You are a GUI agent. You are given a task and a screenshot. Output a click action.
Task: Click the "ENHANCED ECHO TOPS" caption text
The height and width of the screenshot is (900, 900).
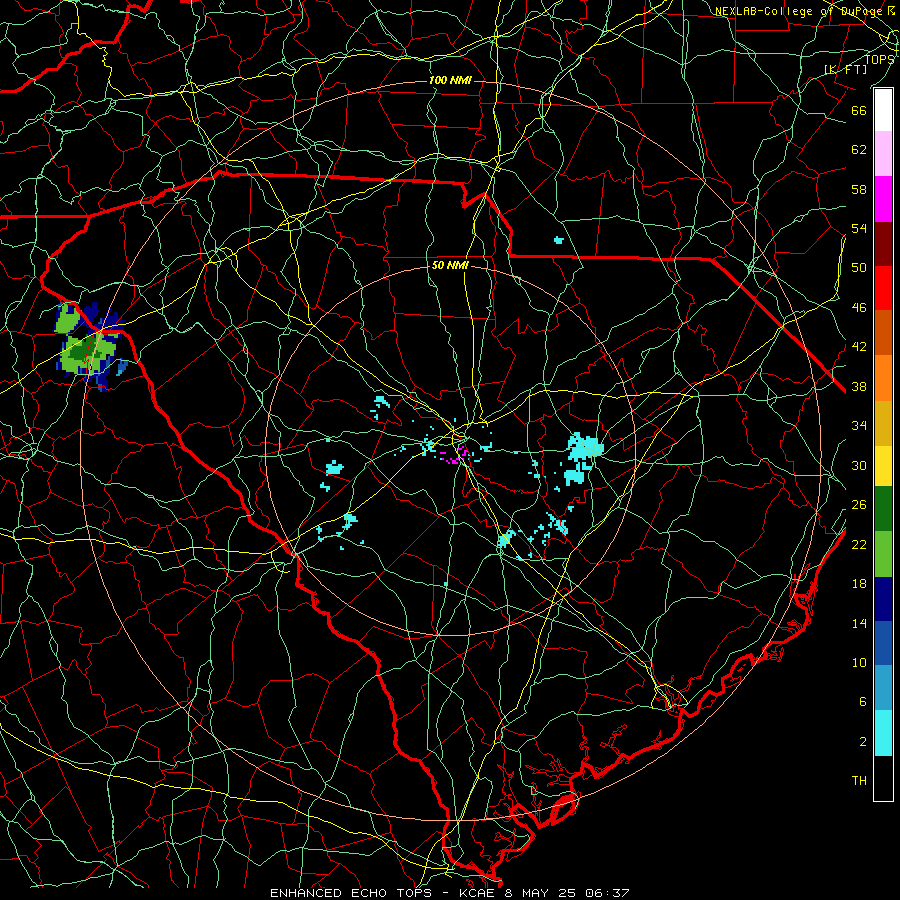(350, 893)
